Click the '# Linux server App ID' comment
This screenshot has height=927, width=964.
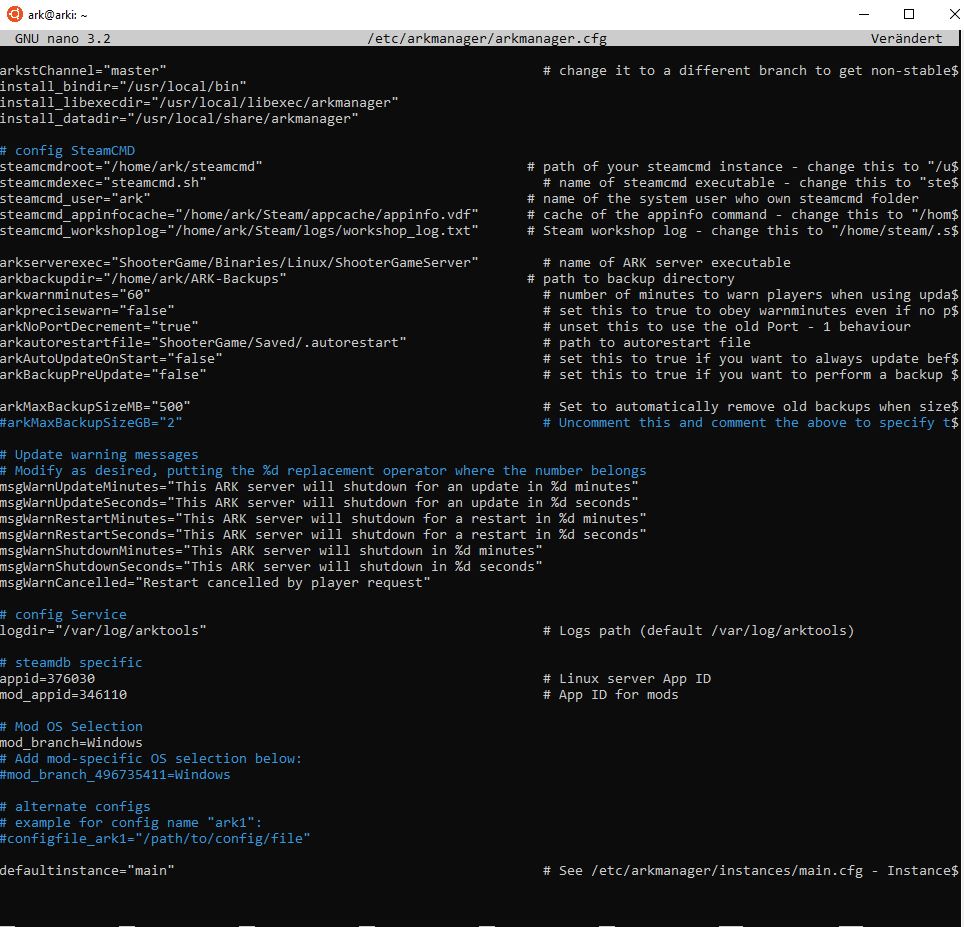click(x=627, y=678)
